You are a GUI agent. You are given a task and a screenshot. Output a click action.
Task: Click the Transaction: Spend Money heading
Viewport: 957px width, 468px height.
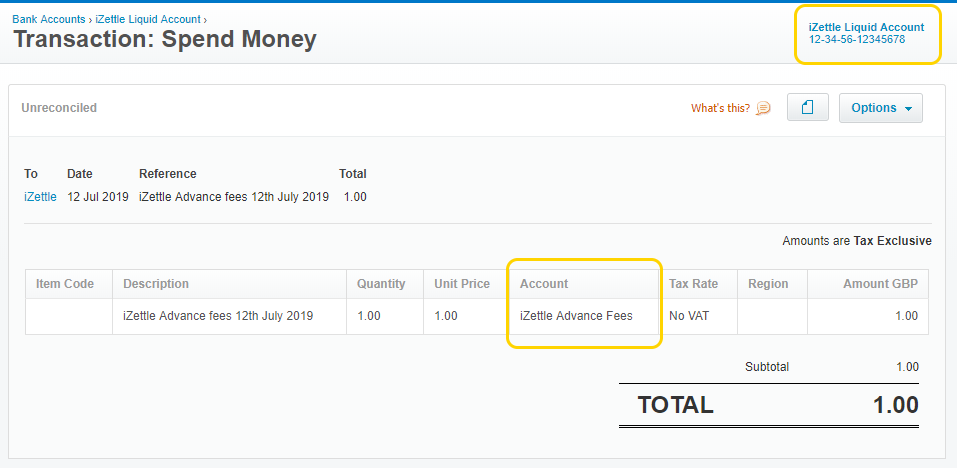click(x=165, y=40)
